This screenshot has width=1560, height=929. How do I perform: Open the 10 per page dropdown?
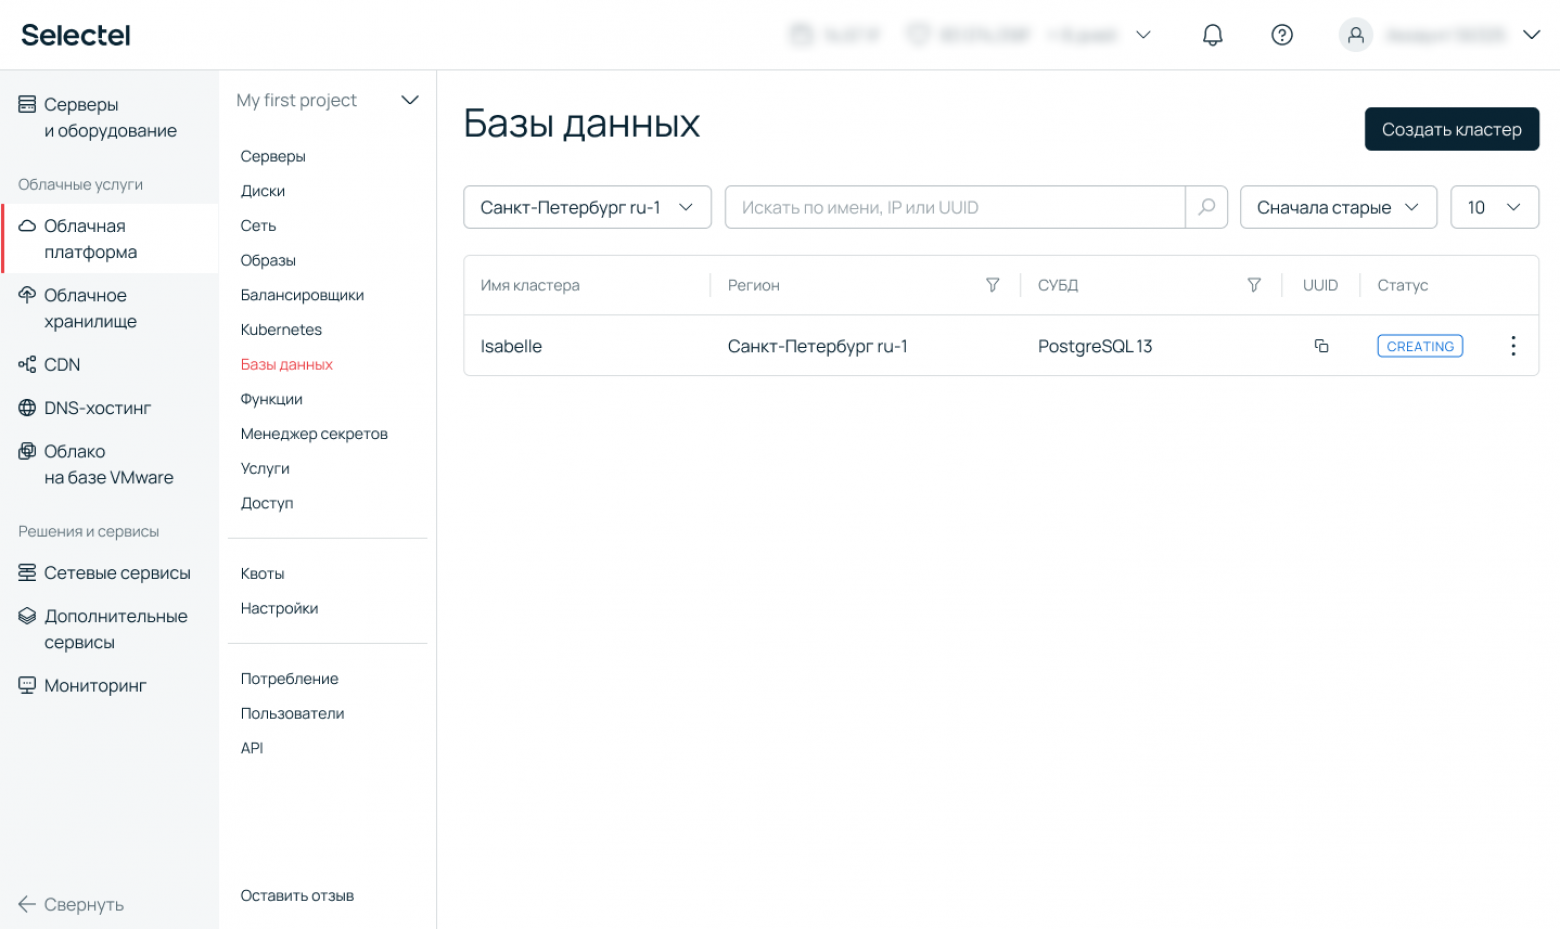[1494, 207]
